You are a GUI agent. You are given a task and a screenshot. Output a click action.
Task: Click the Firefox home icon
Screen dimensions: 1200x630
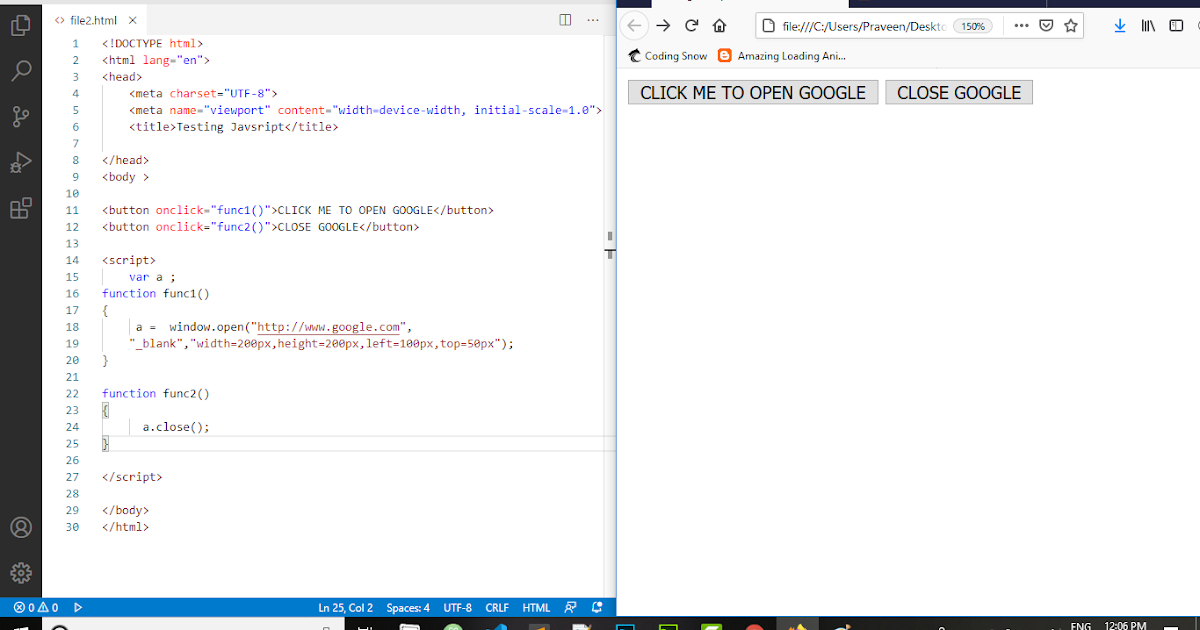pos(719,25)
